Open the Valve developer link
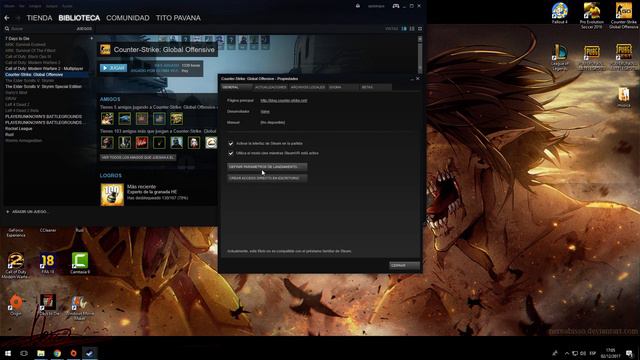The height and width of the screenshot is (360, 640). pos(265,111)
